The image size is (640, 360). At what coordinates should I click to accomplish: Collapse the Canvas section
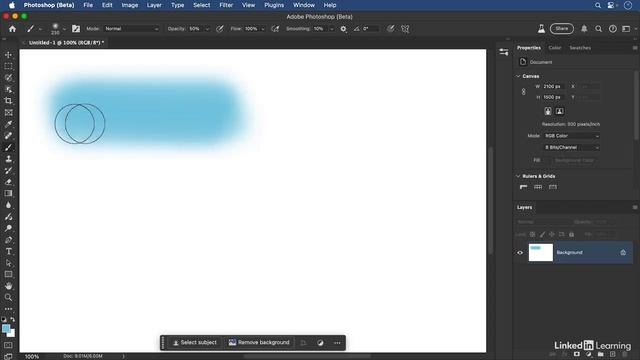[x=518, y=76]
